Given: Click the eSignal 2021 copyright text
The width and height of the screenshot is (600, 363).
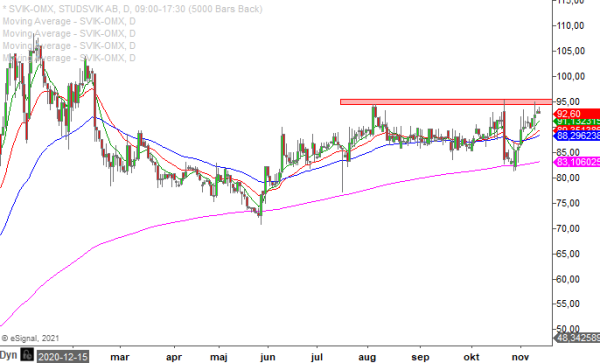Looking at the screenshot, I should click(x=30, y=338).
